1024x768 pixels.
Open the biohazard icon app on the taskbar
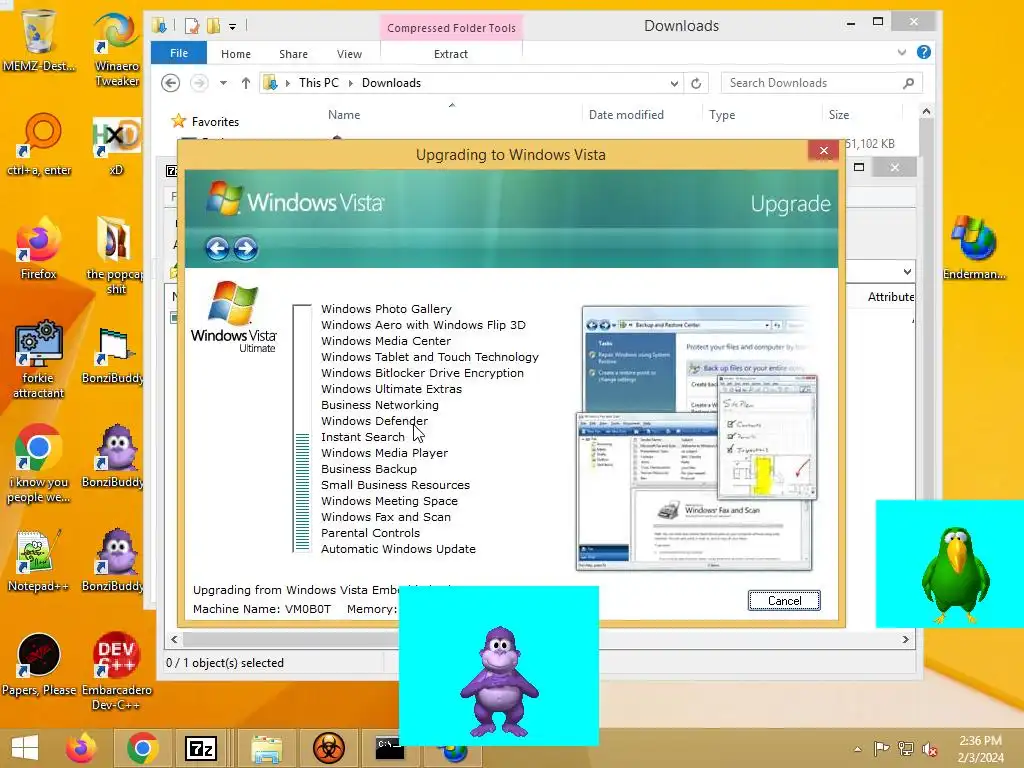(x=328, y=748)
